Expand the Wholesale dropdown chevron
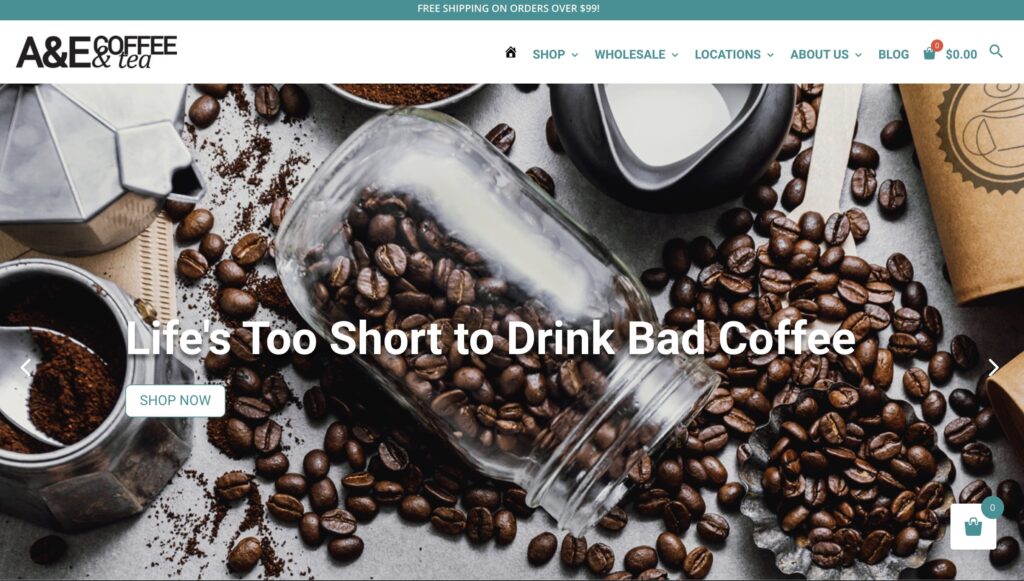The image size is (1024, 581). coord(675,55)
